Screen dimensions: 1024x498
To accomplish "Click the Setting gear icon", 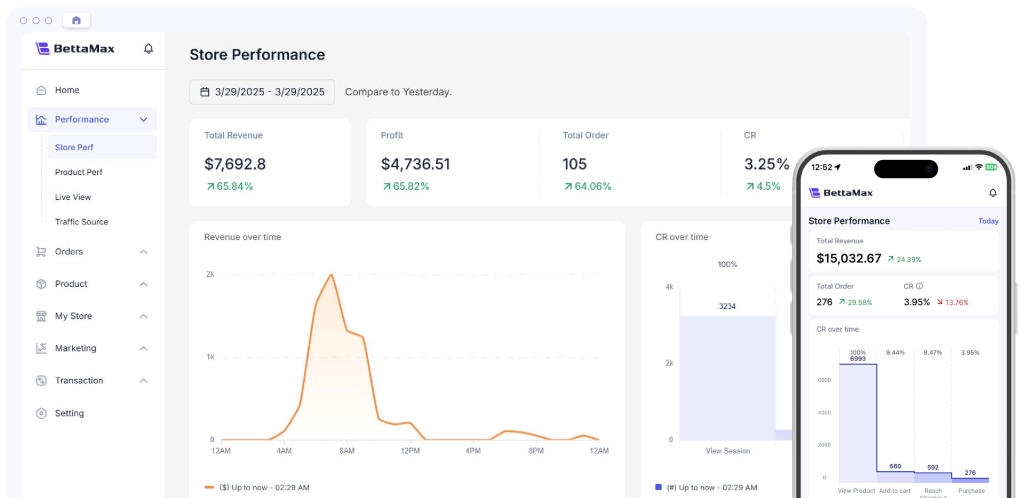I will tap(41, 413).
